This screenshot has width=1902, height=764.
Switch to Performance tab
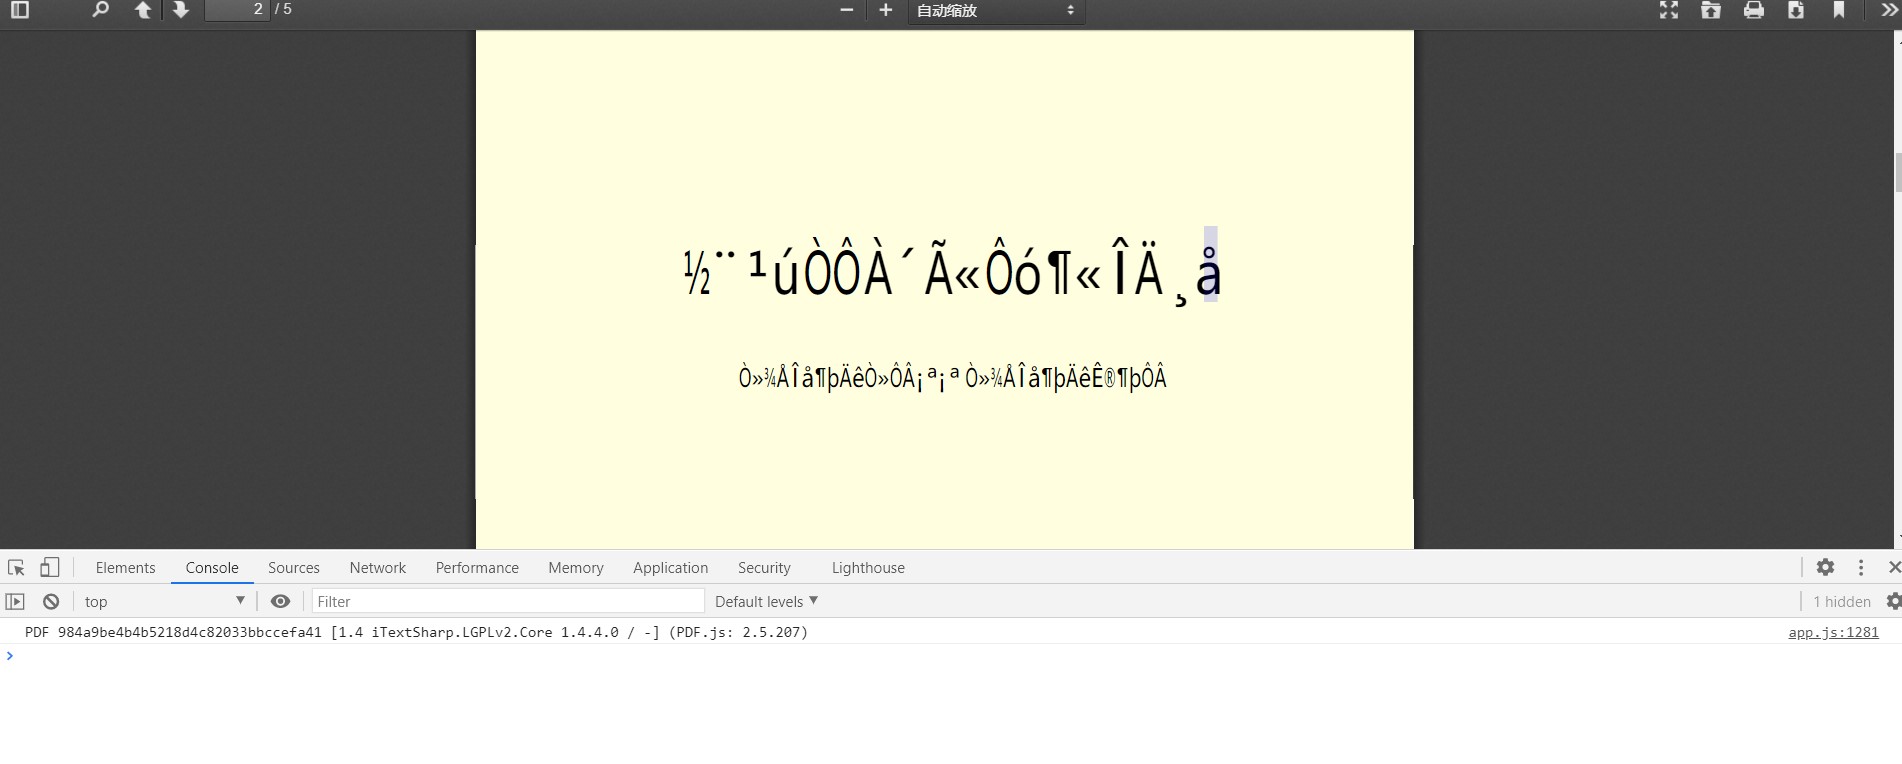(477, 567)
